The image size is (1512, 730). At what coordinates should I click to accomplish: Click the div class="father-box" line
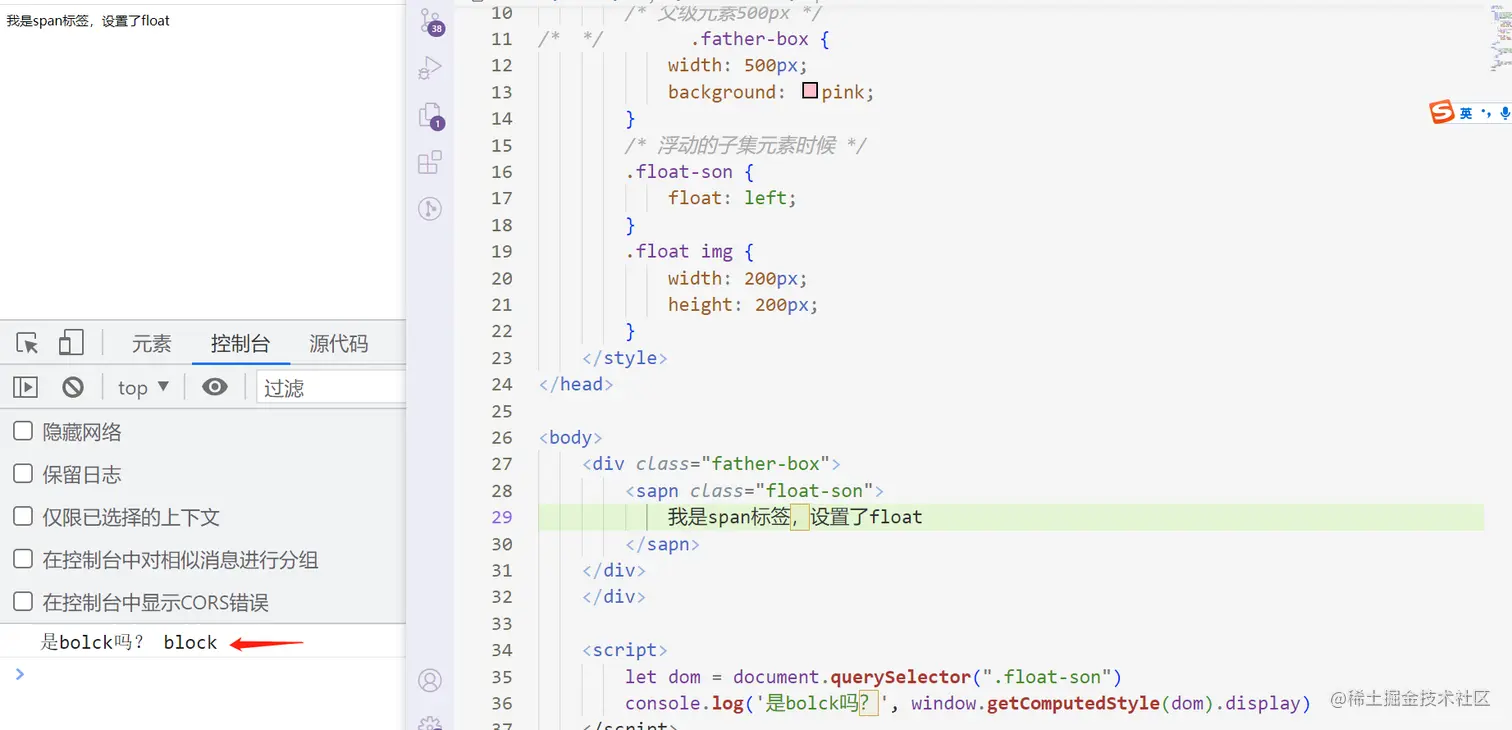tap(711, 464)
